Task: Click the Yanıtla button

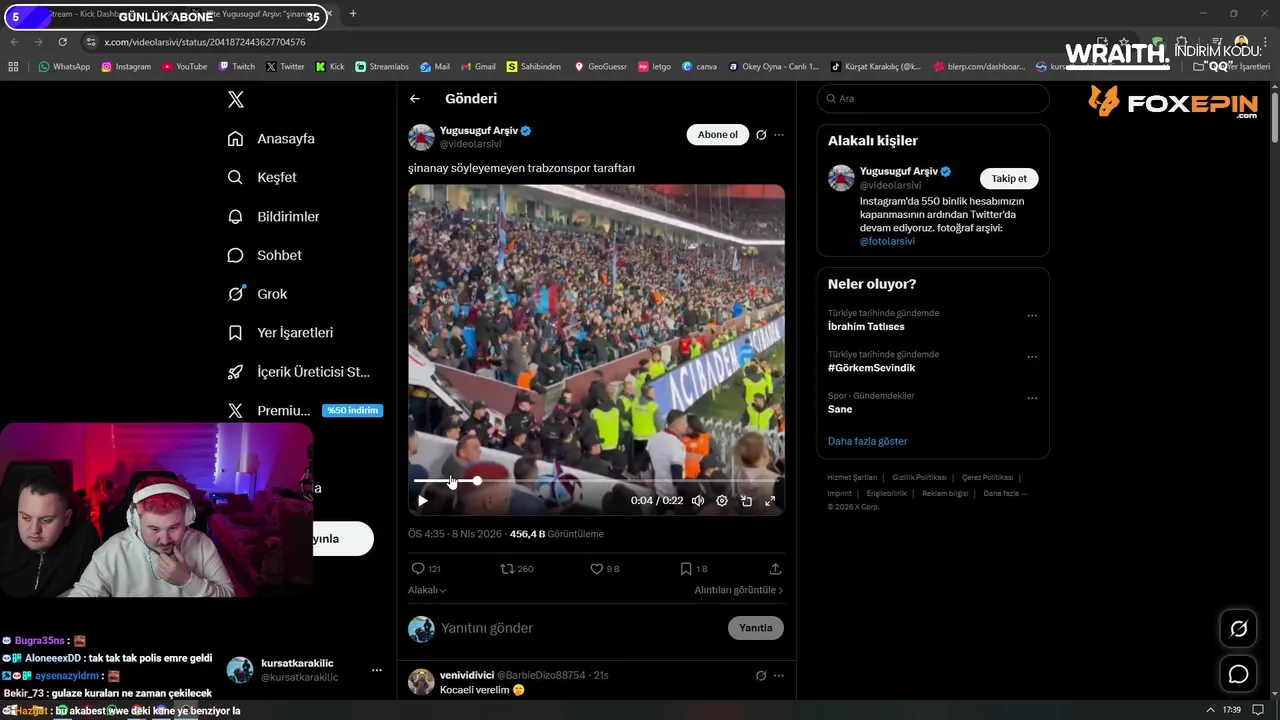Action: pyautogui.click(x=756, y=628)
